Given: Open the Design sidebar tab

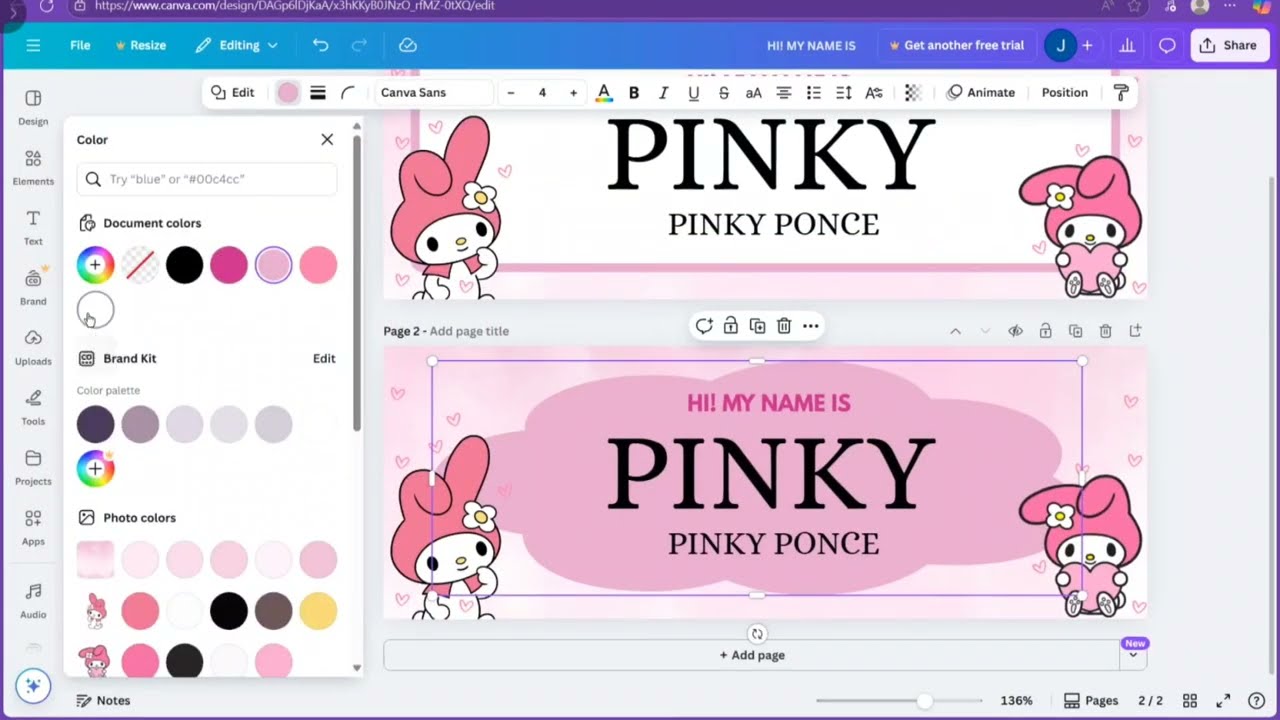Looking at the screenshot, I should point(33,108).
